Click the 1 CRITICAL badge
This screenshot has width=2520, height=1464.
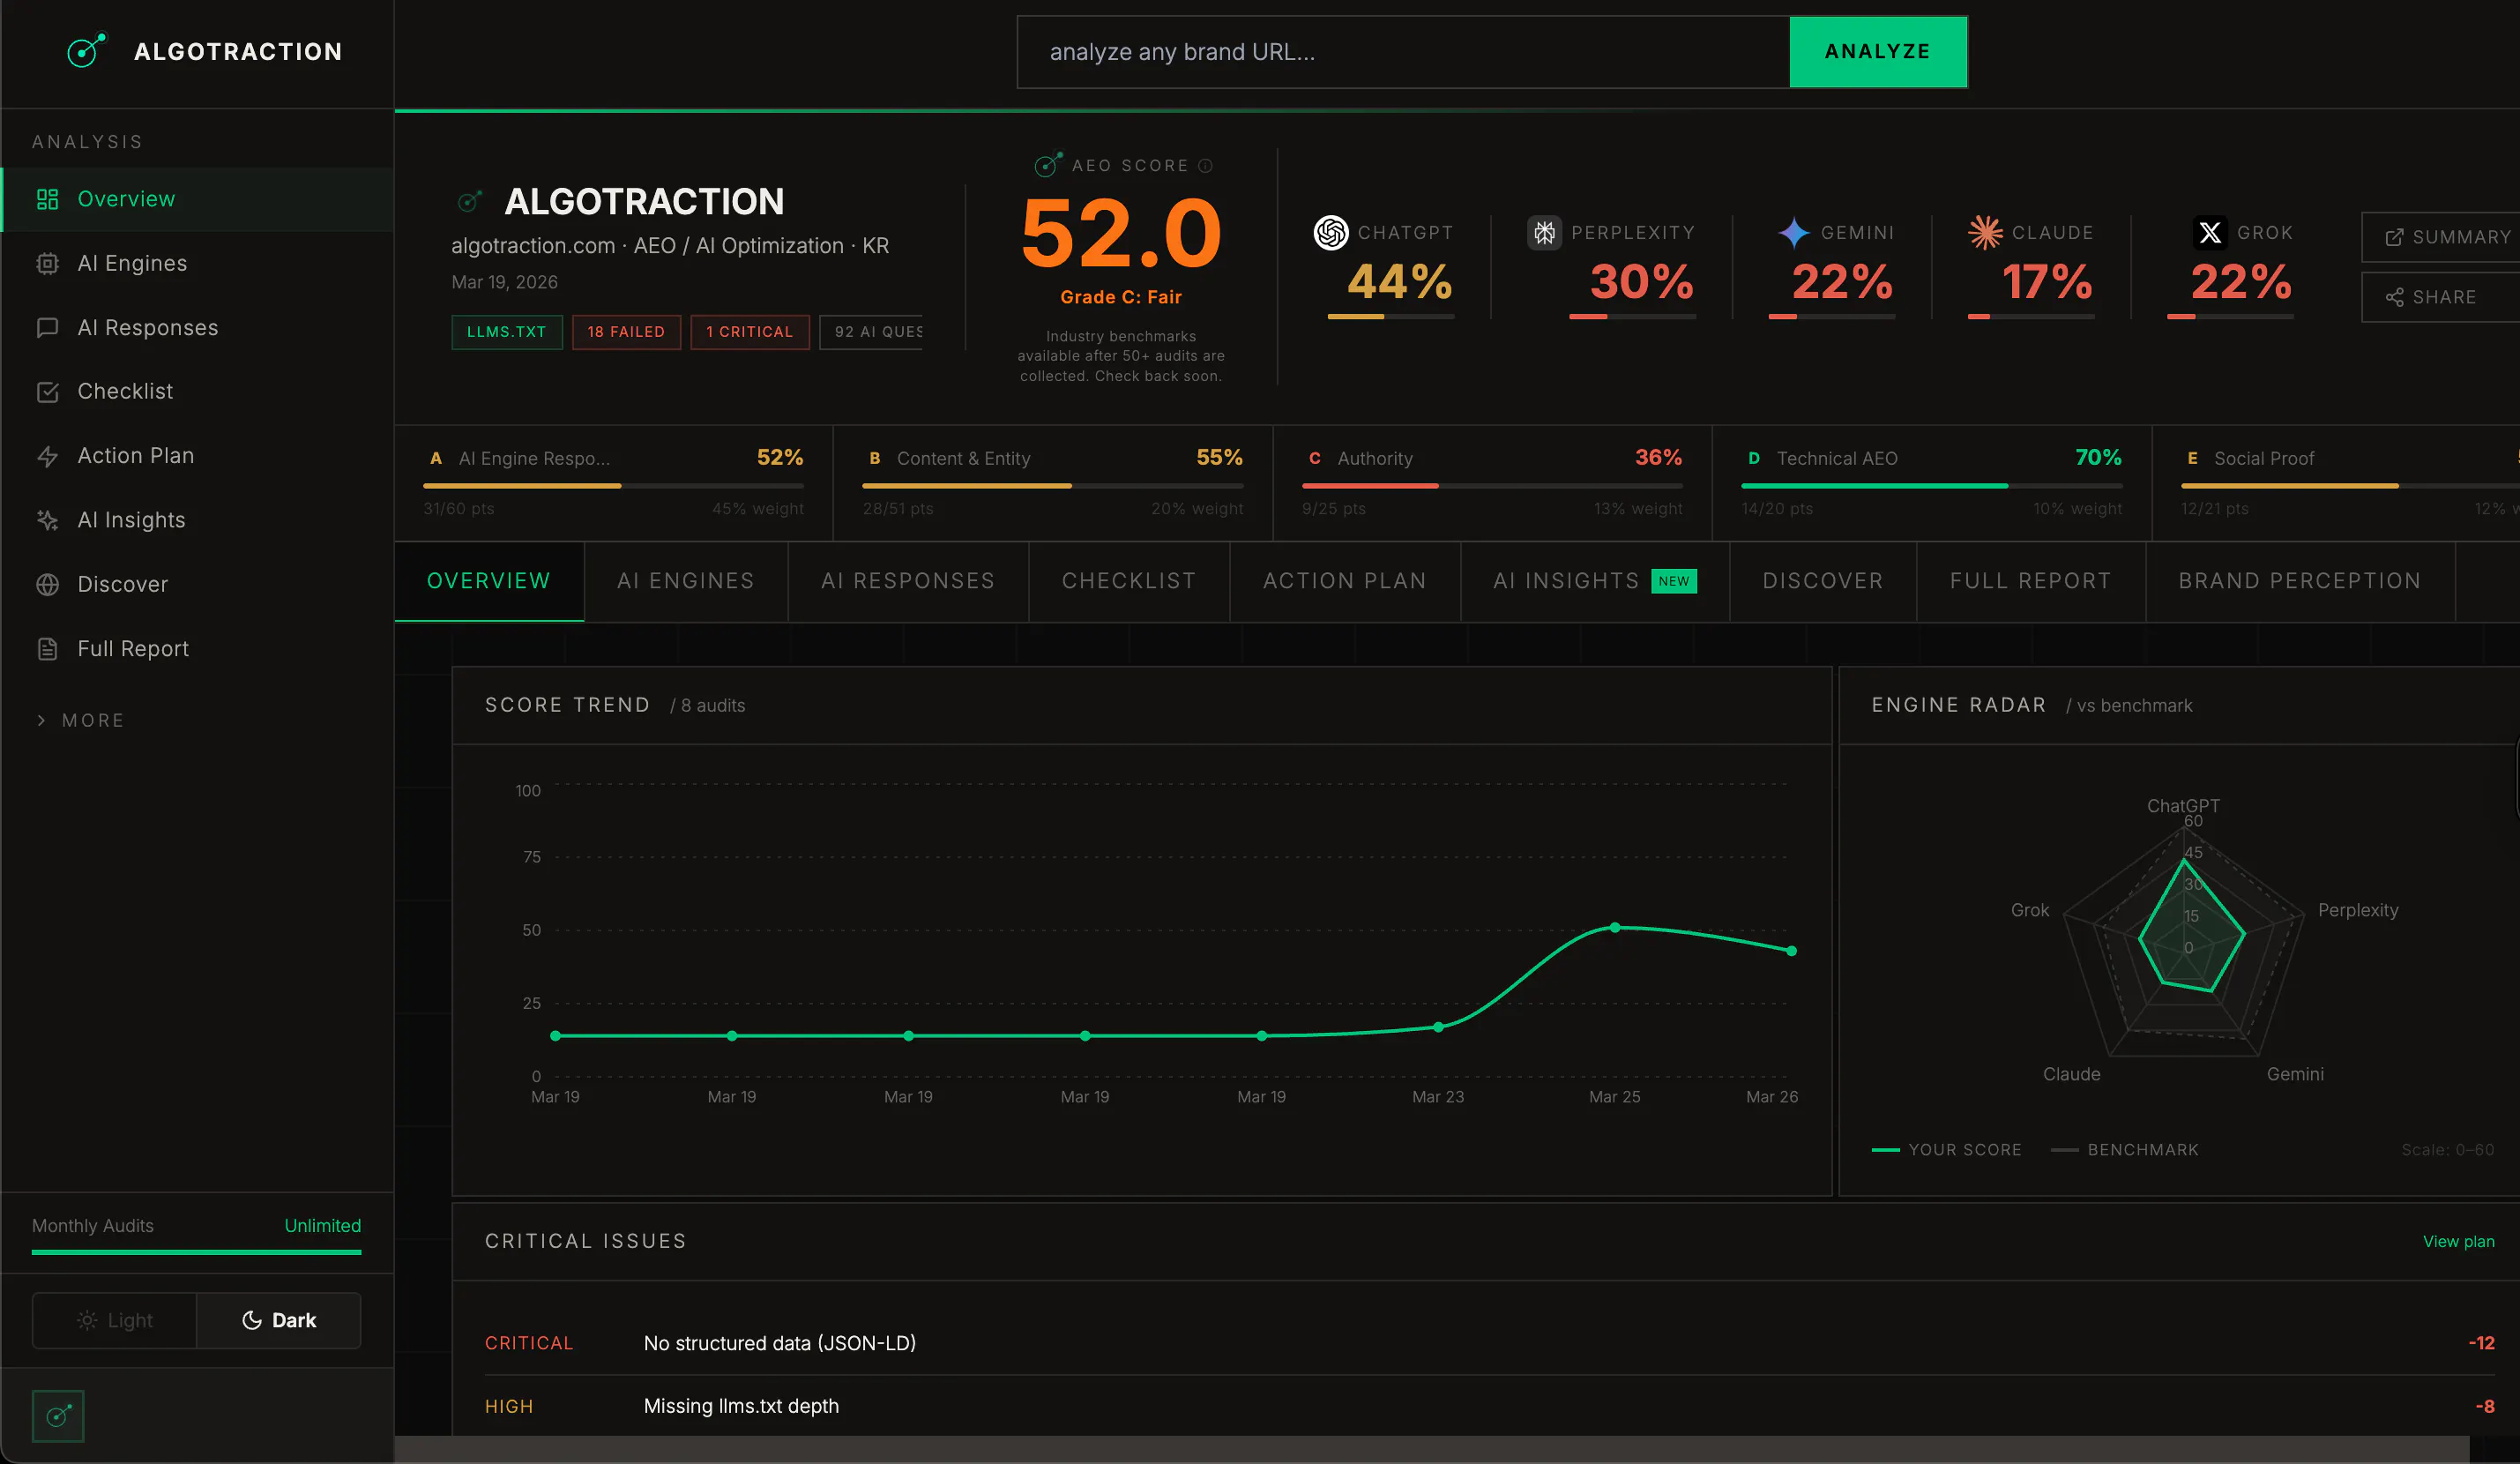point(750,332)
